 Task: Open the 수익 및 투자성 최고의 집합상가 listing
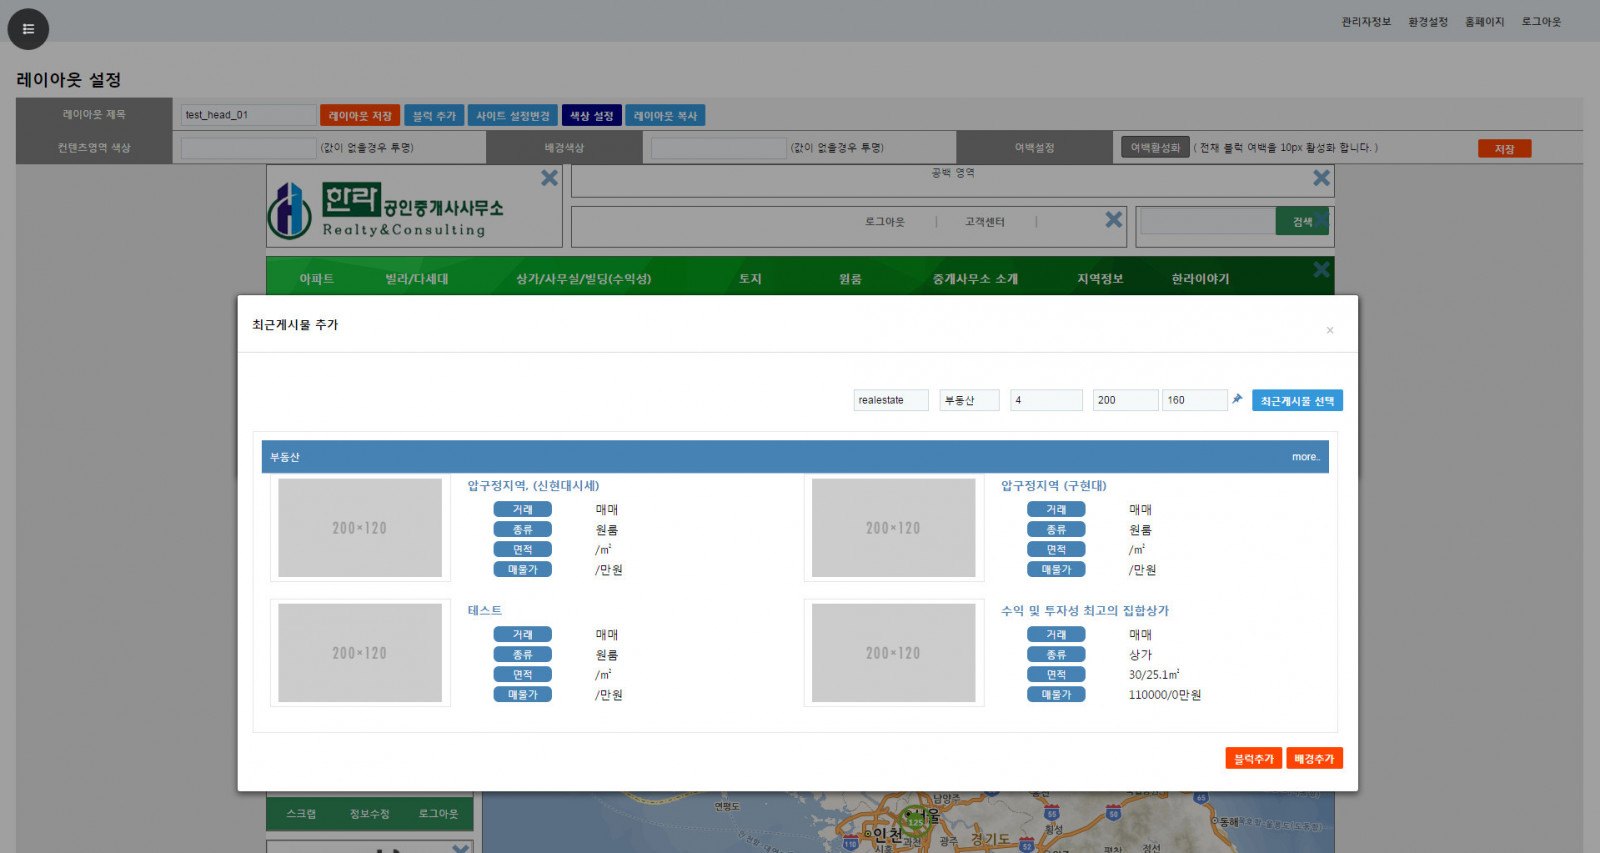1084,611
